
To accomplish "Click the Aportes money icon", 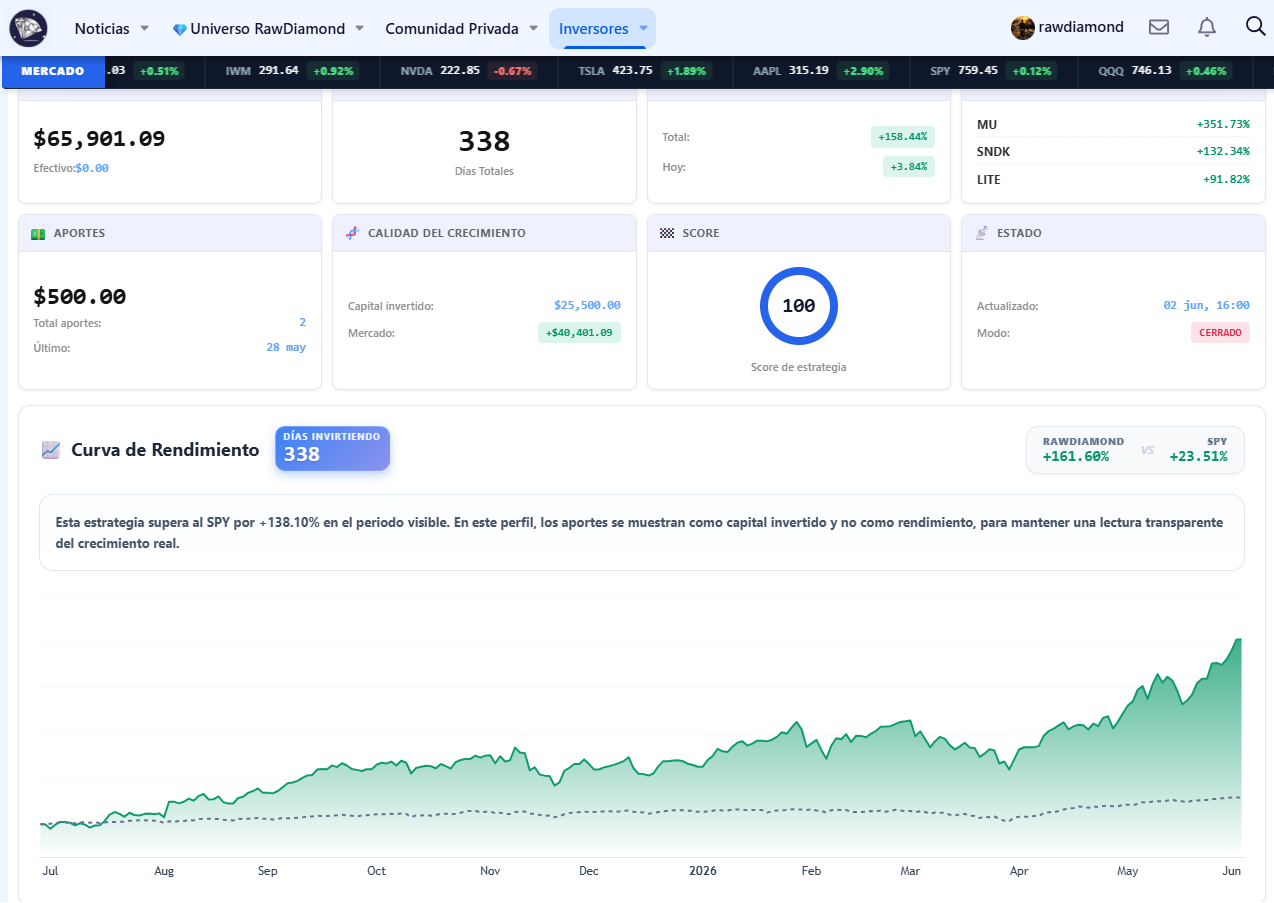I will pos(38,233).
